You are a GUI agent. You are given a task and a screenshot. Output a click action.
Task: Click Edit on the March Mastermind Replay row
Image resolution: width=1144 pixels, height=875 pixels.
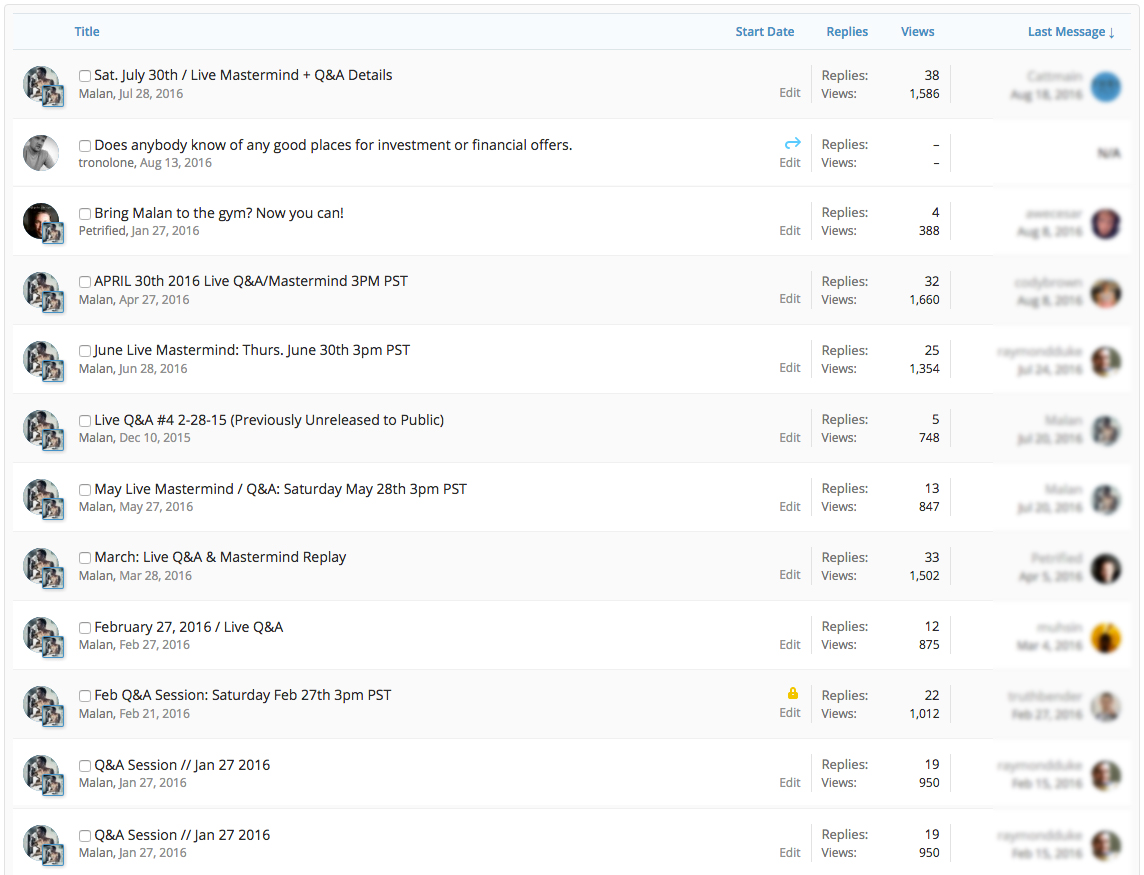coord(790,575)
